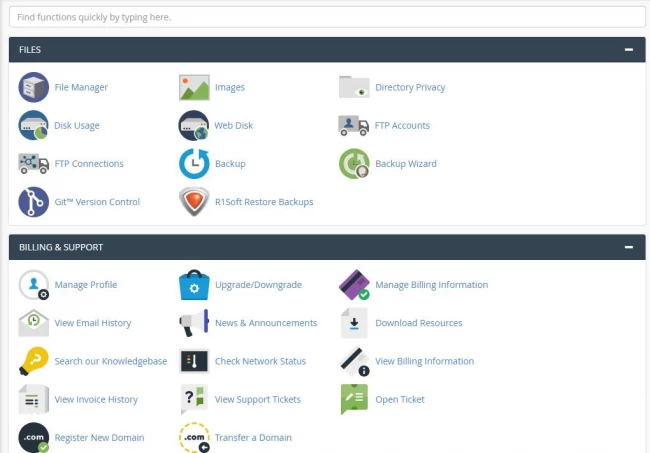Click the News & Announcements link
650x453 pixels.
click(x=266, y=323)
